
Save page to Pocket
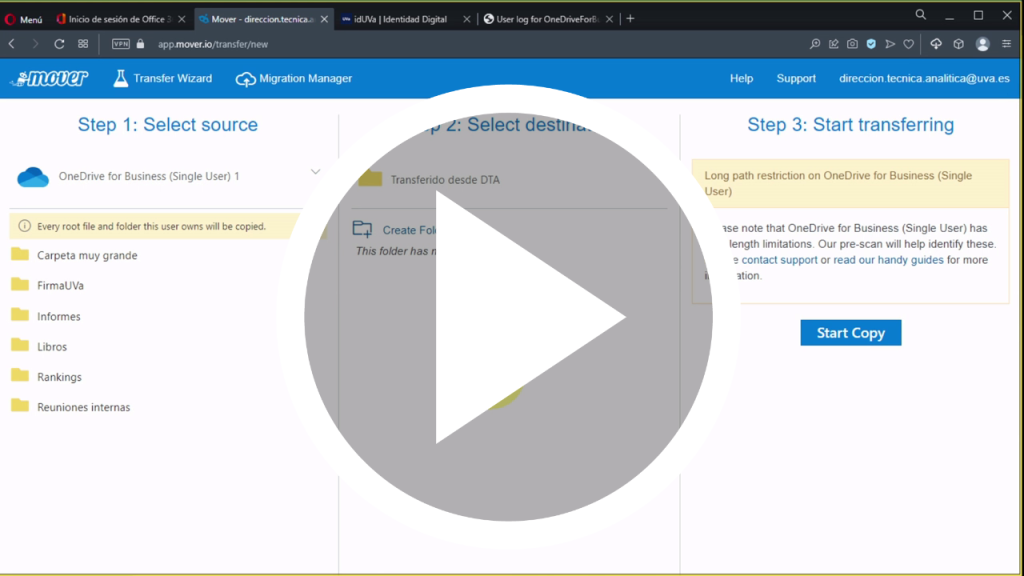(891, 44)
